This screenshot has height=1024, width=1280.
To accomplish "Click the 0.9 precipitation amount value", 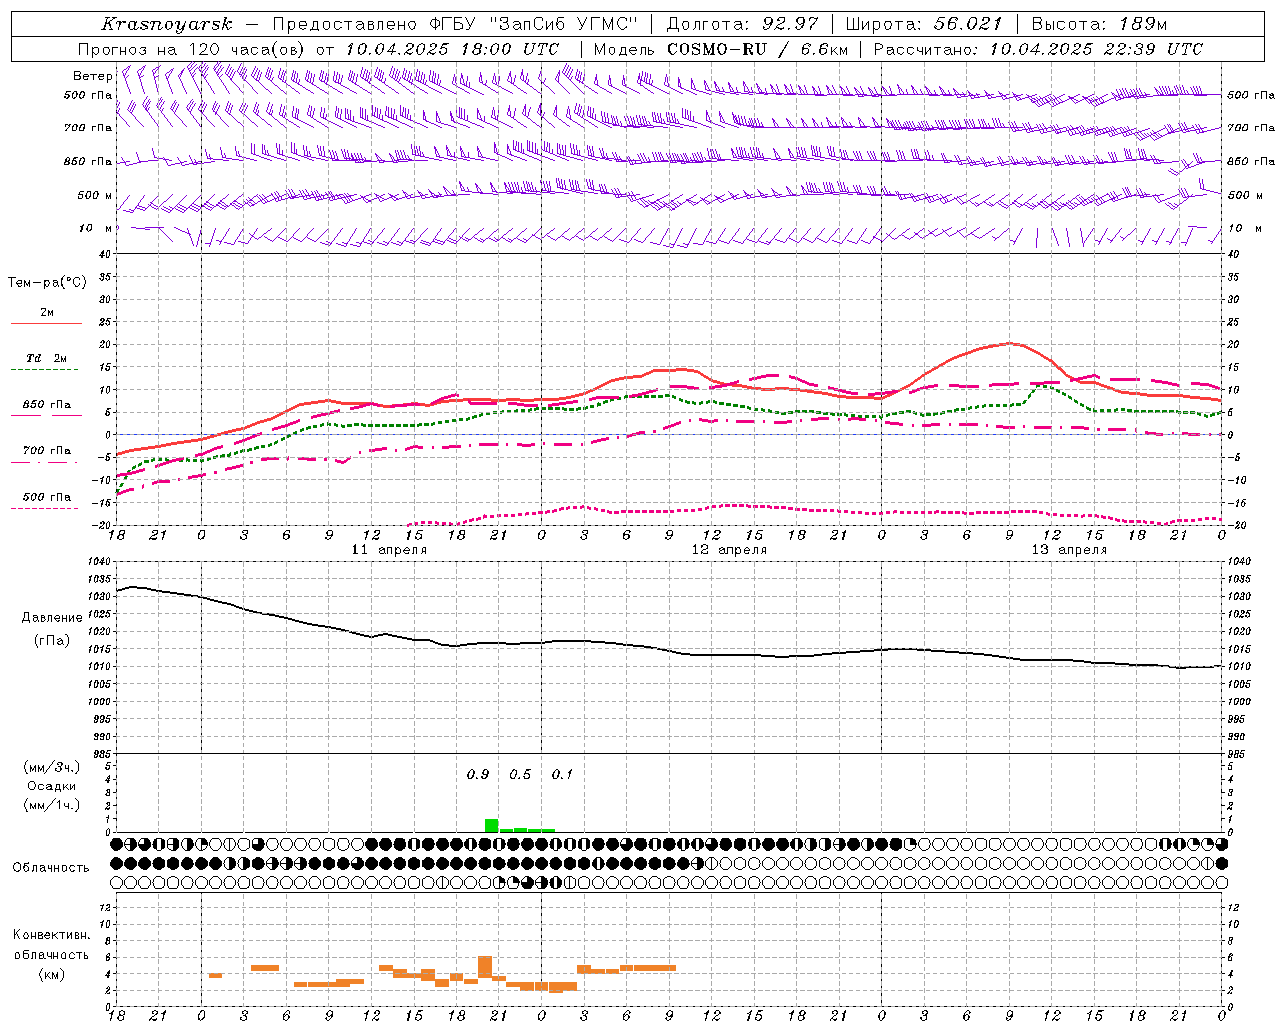I will 478,775.
